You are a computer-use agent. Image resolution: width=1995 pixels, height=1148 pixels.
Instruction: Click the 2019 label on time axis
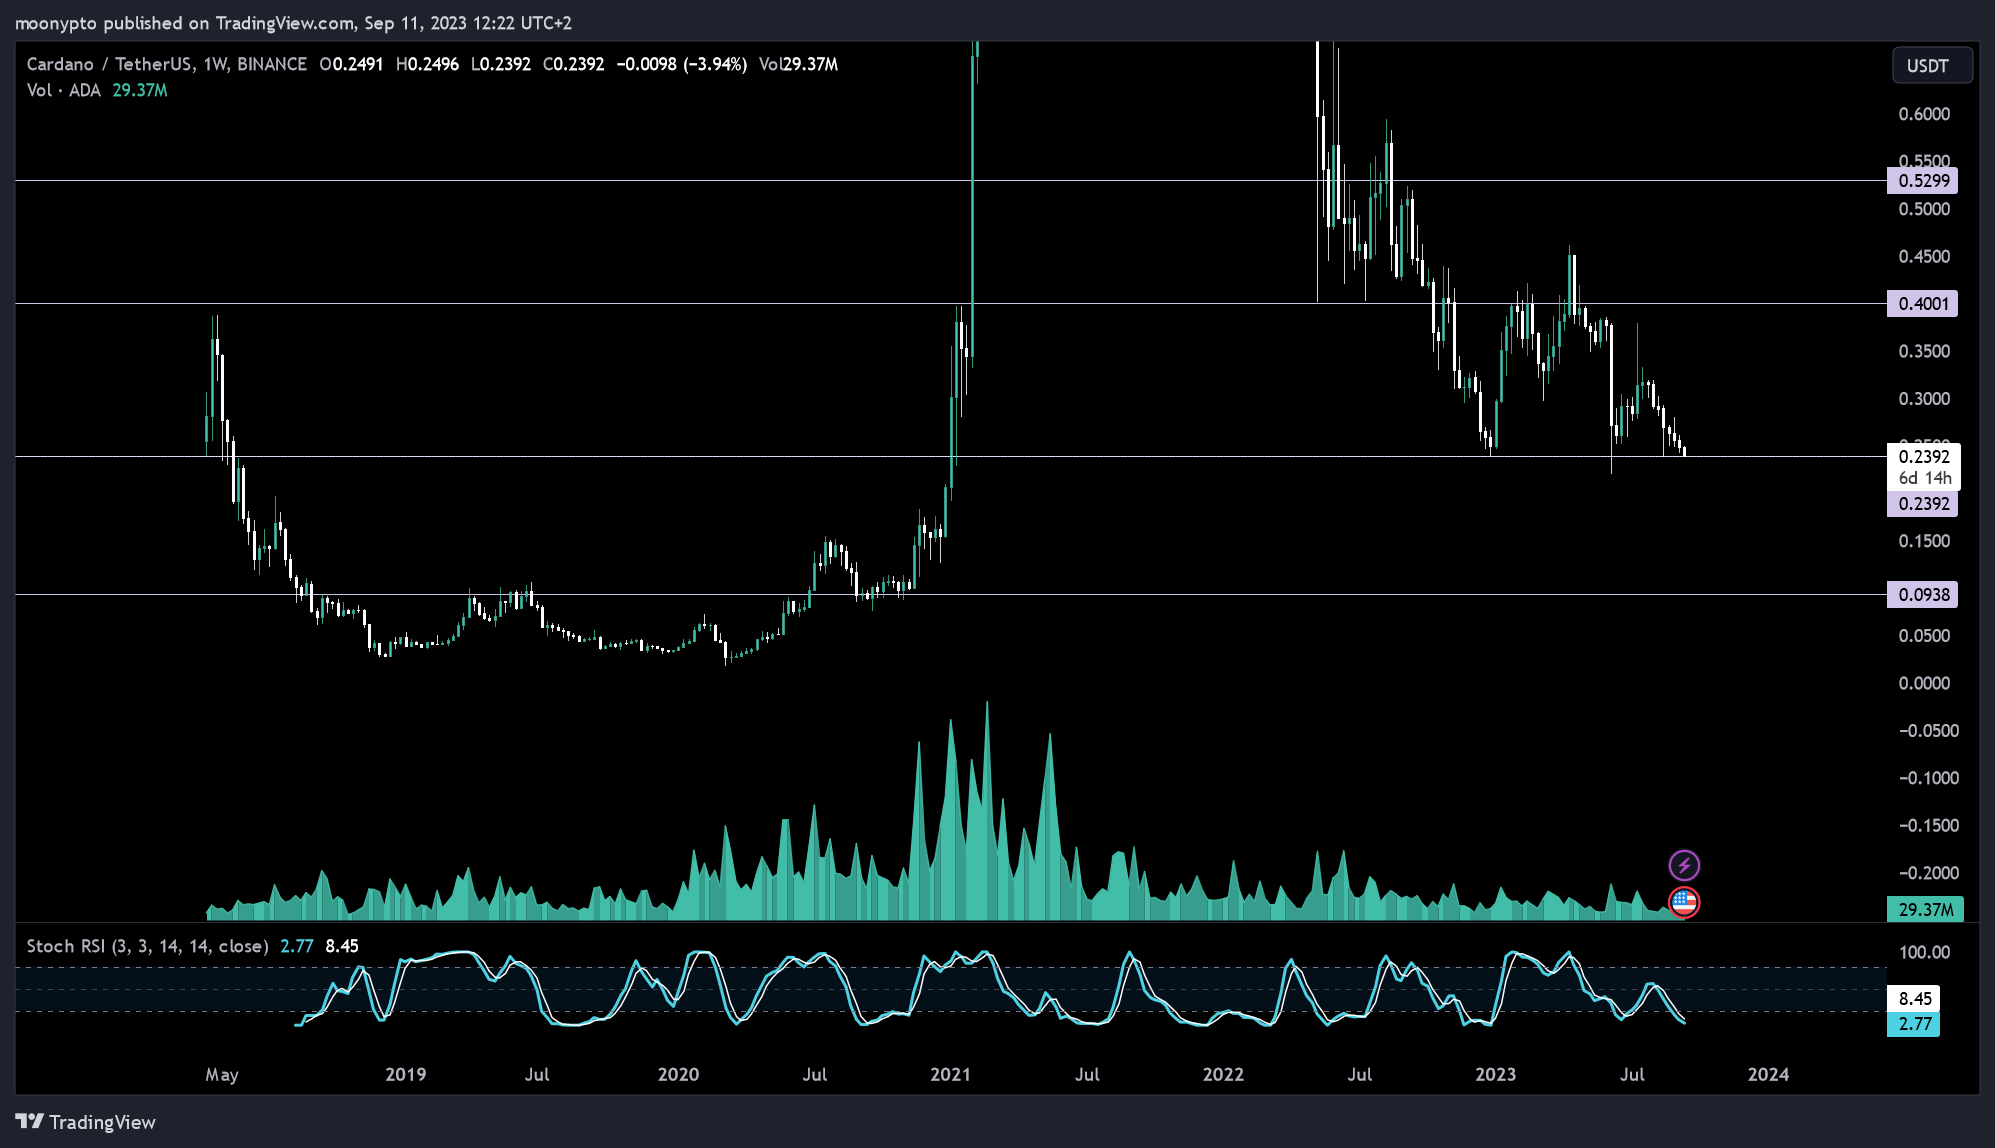(x=405, y=1074)
